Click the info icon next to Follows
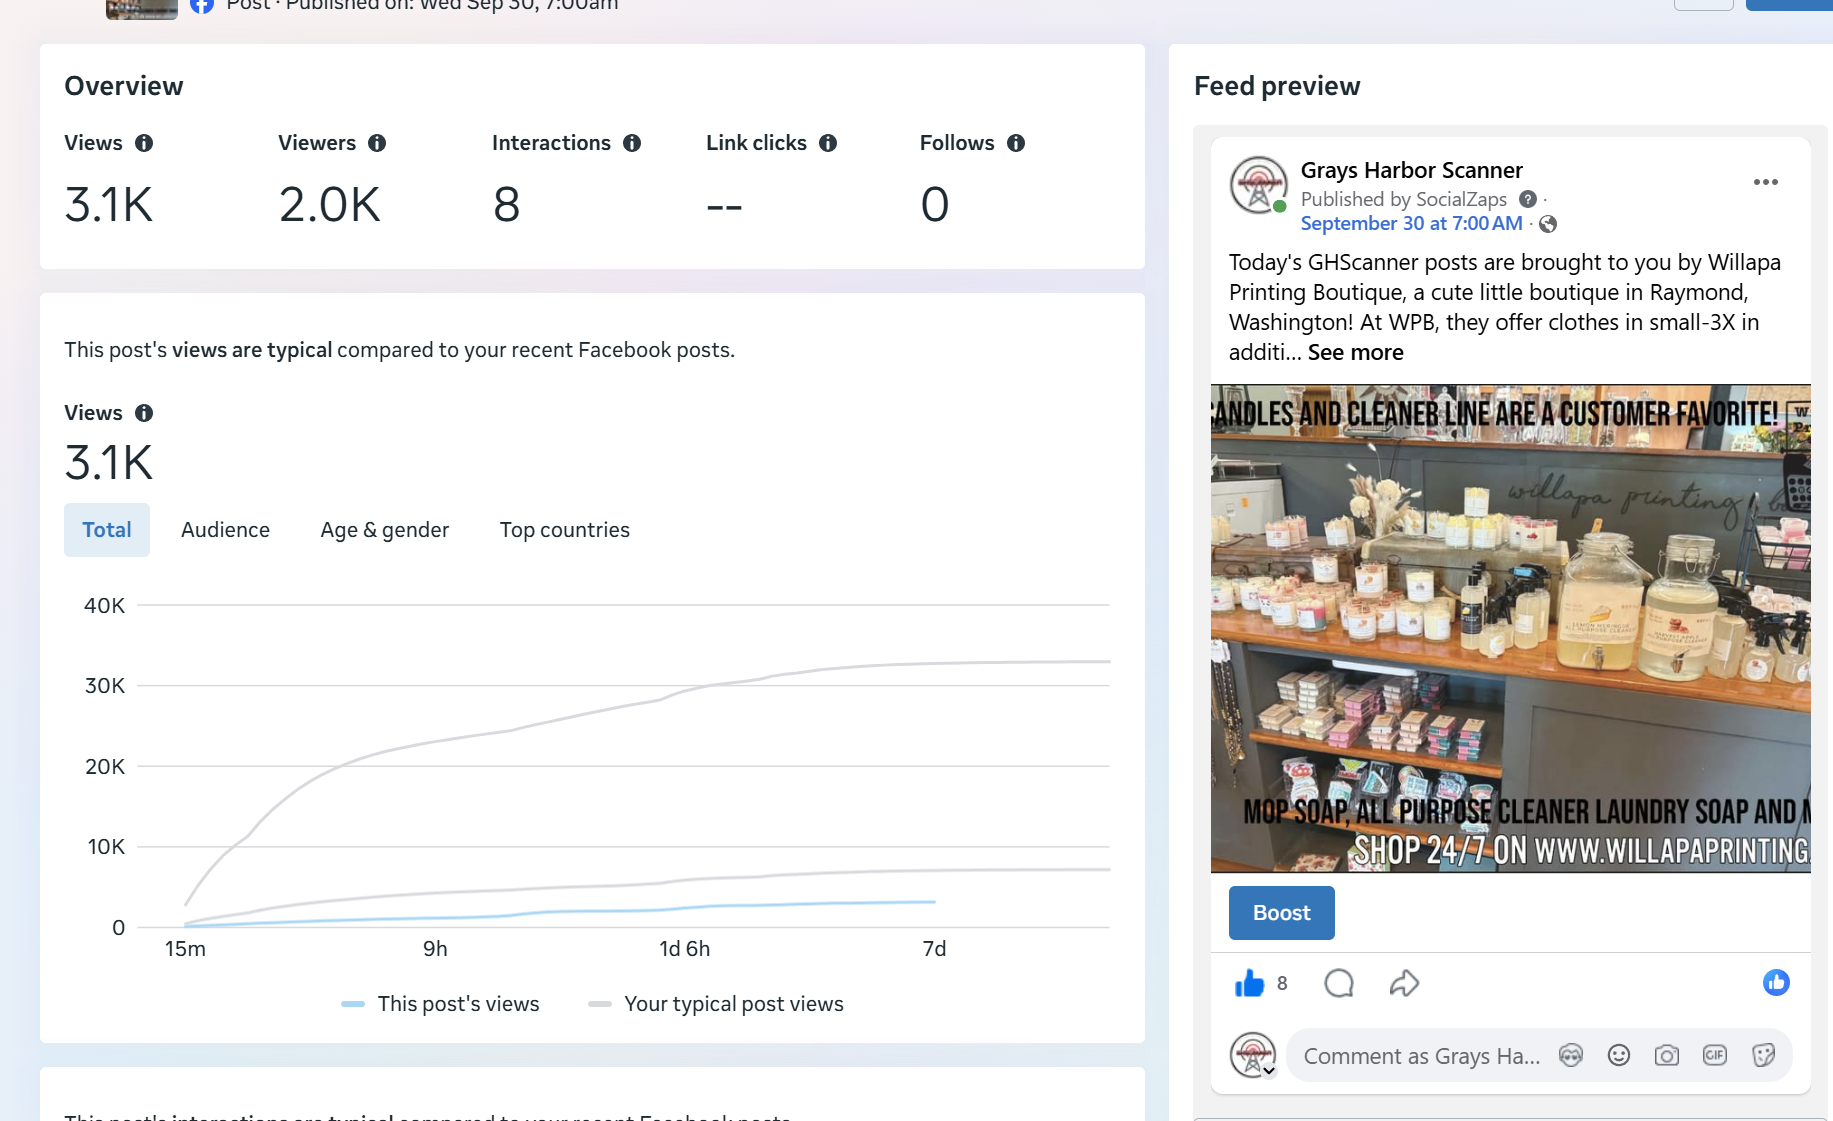 (1016, 143)
